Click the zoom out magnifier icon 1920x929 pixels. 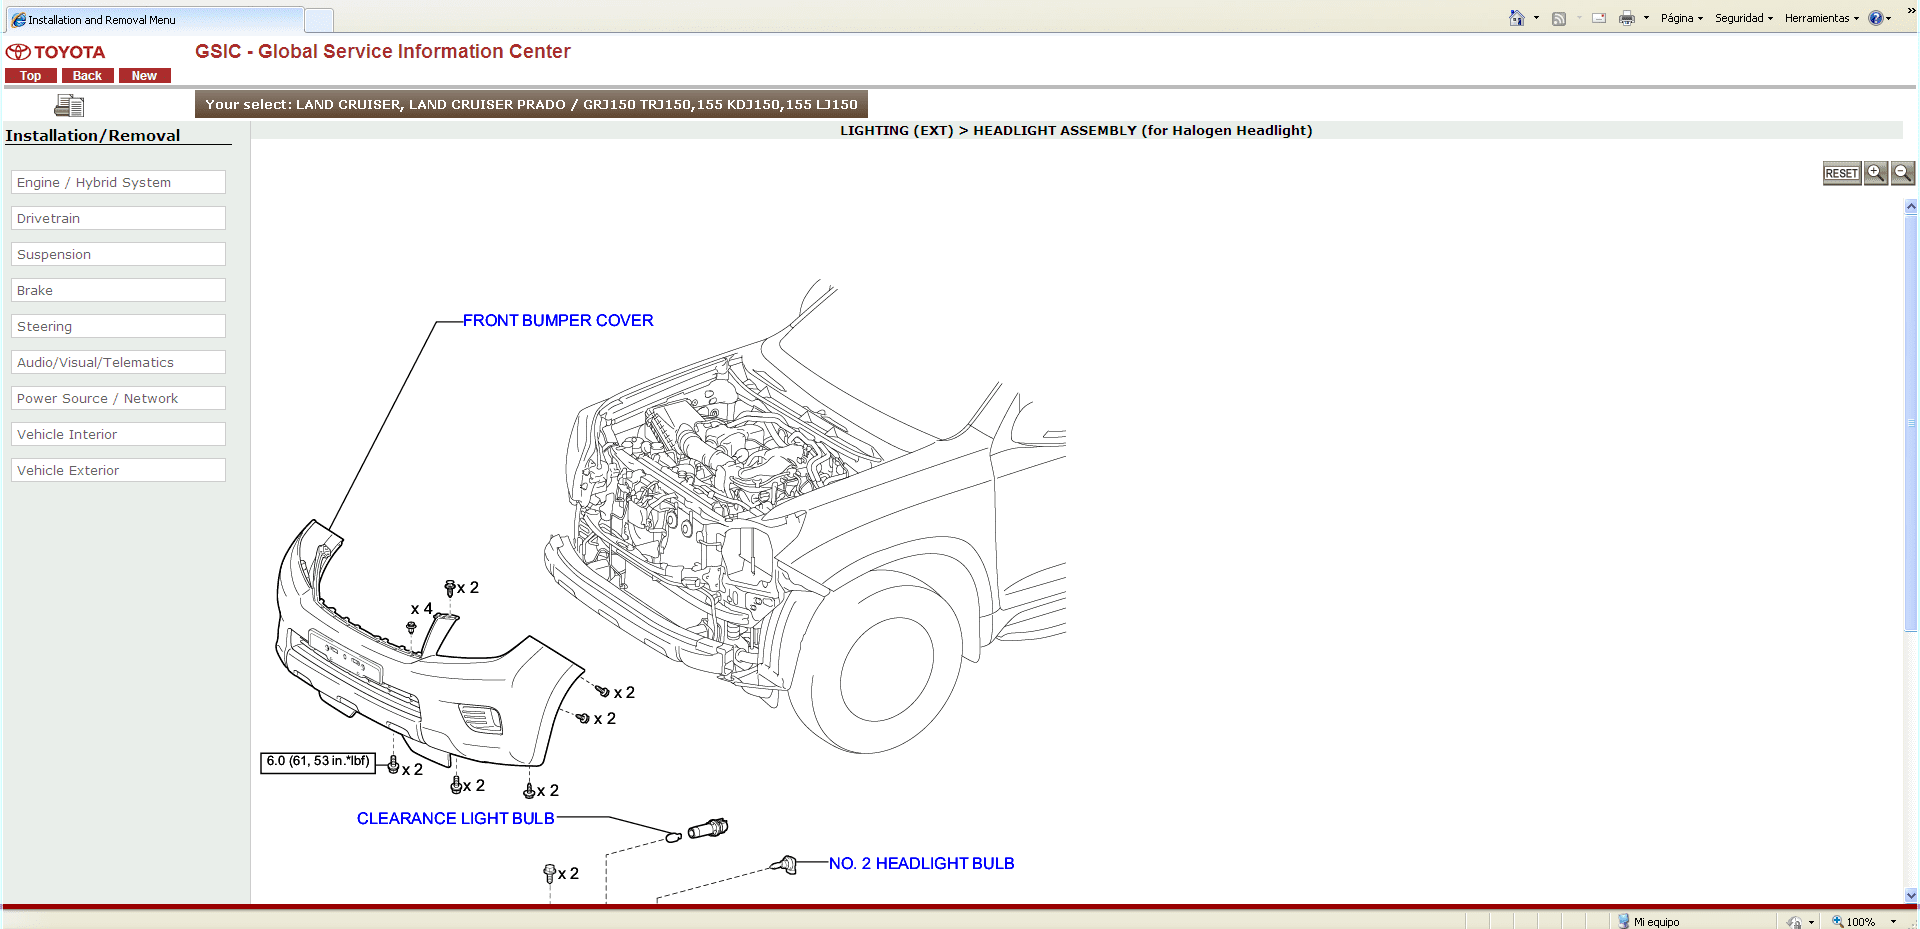(x=1902, y=173)
